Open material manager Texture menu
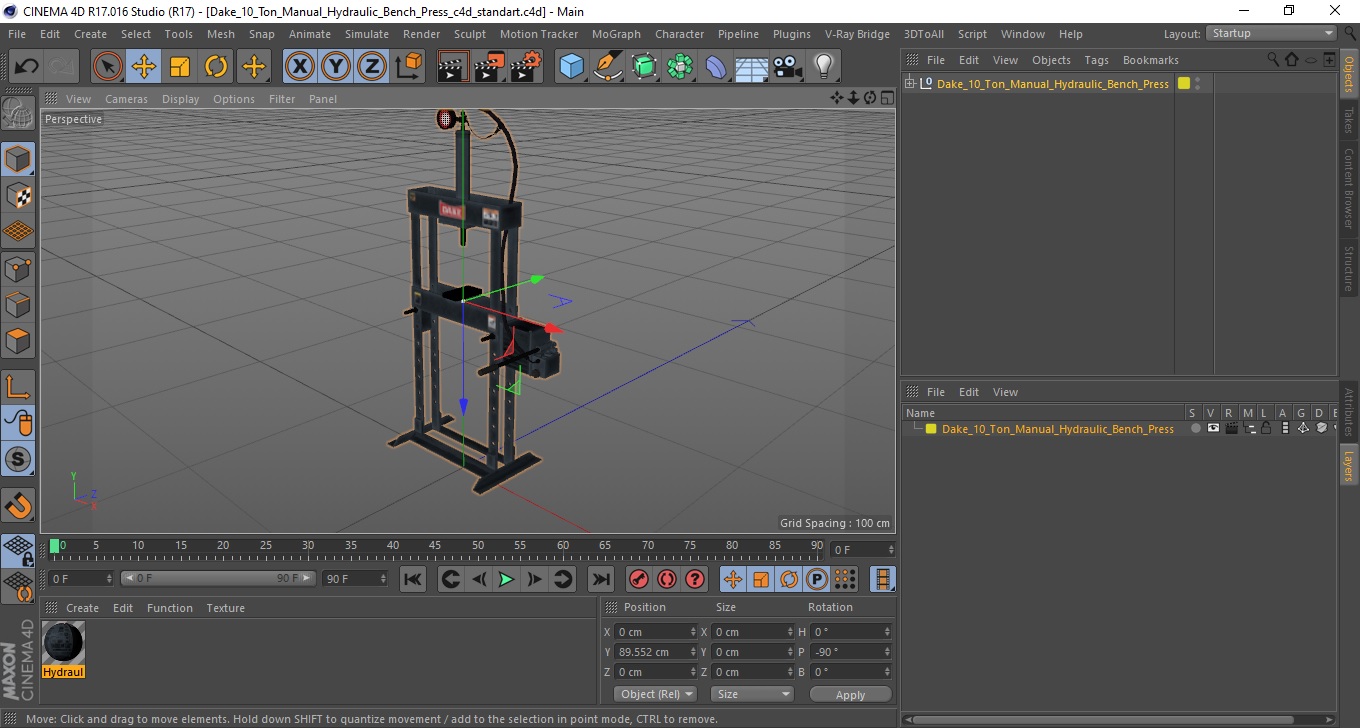1360x728 pixels. point(225,608)
